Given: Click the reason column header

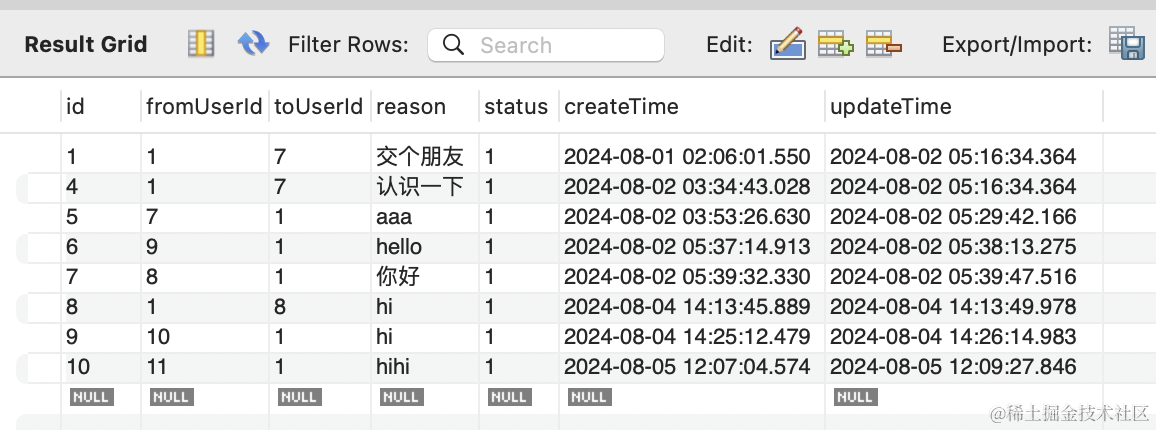Looking at the screenshot, I should pos(425,106).
